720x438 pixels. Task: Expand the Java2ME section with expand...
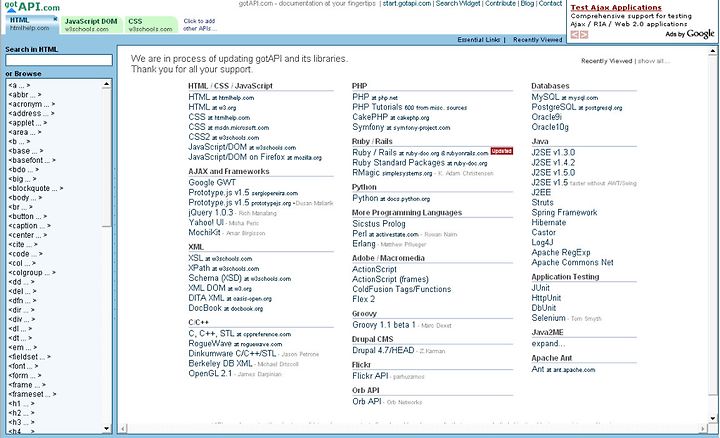tap(548, 343)
